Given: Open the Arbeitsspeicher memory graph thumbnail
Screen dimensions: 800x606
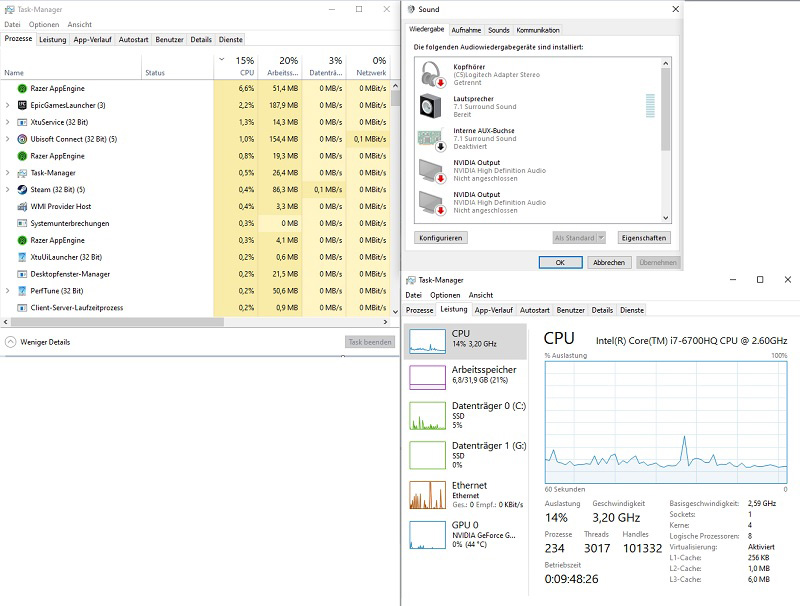Looking at the screenshot, I should click(x=427, y=377).
